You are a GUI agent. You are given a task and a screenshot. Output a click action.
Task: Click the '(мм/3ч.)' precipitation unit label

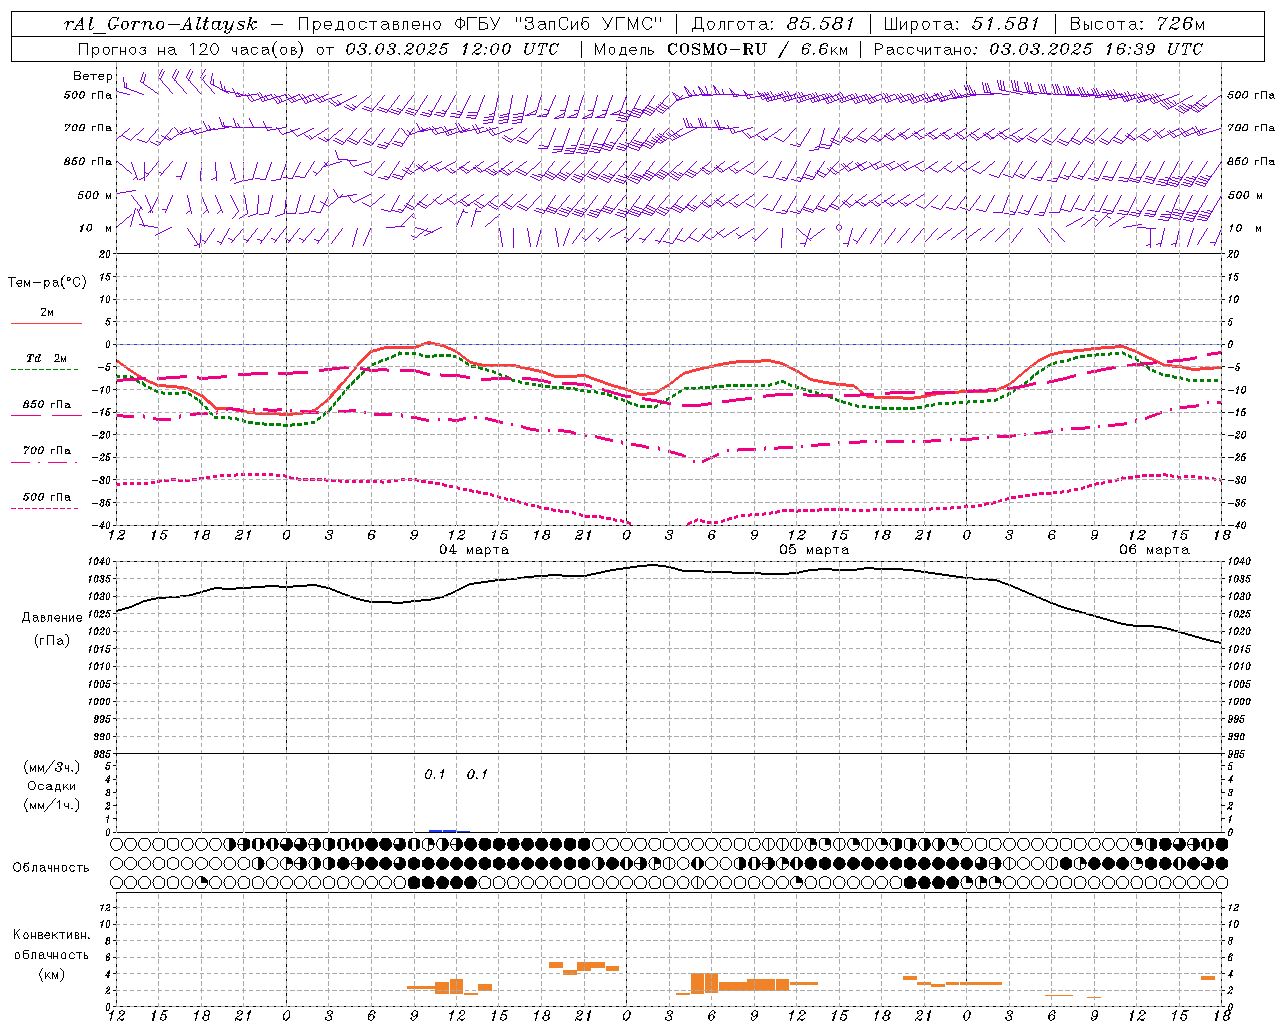click(52, 767)
